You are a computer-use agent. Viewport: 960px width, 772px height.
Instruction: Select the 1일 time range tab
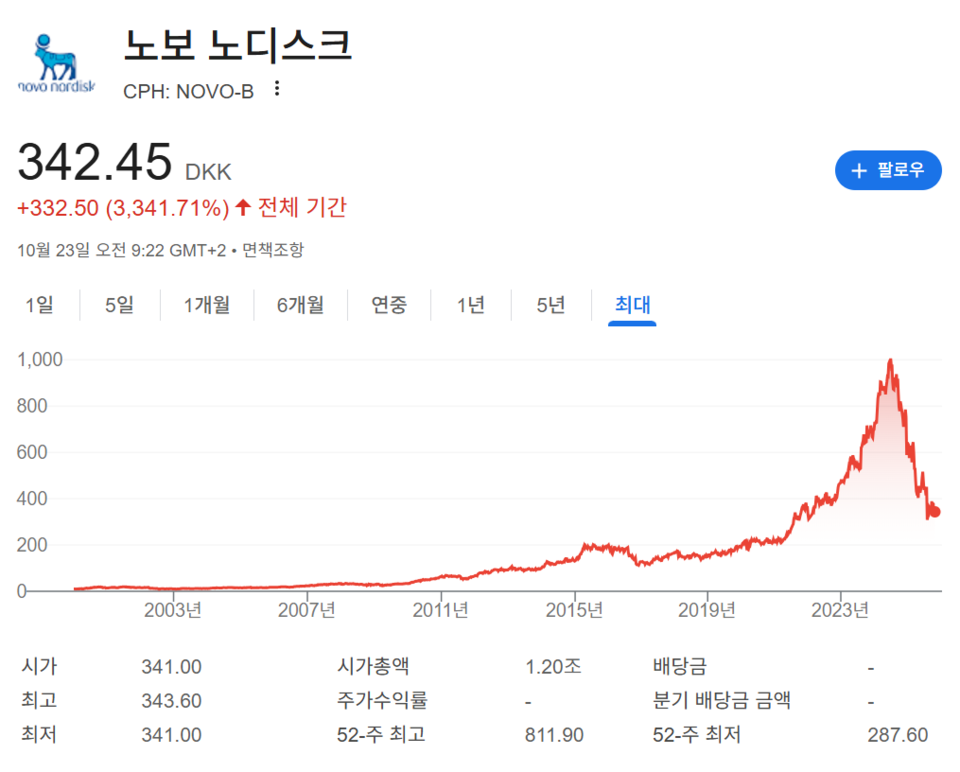tap(40, 305)
